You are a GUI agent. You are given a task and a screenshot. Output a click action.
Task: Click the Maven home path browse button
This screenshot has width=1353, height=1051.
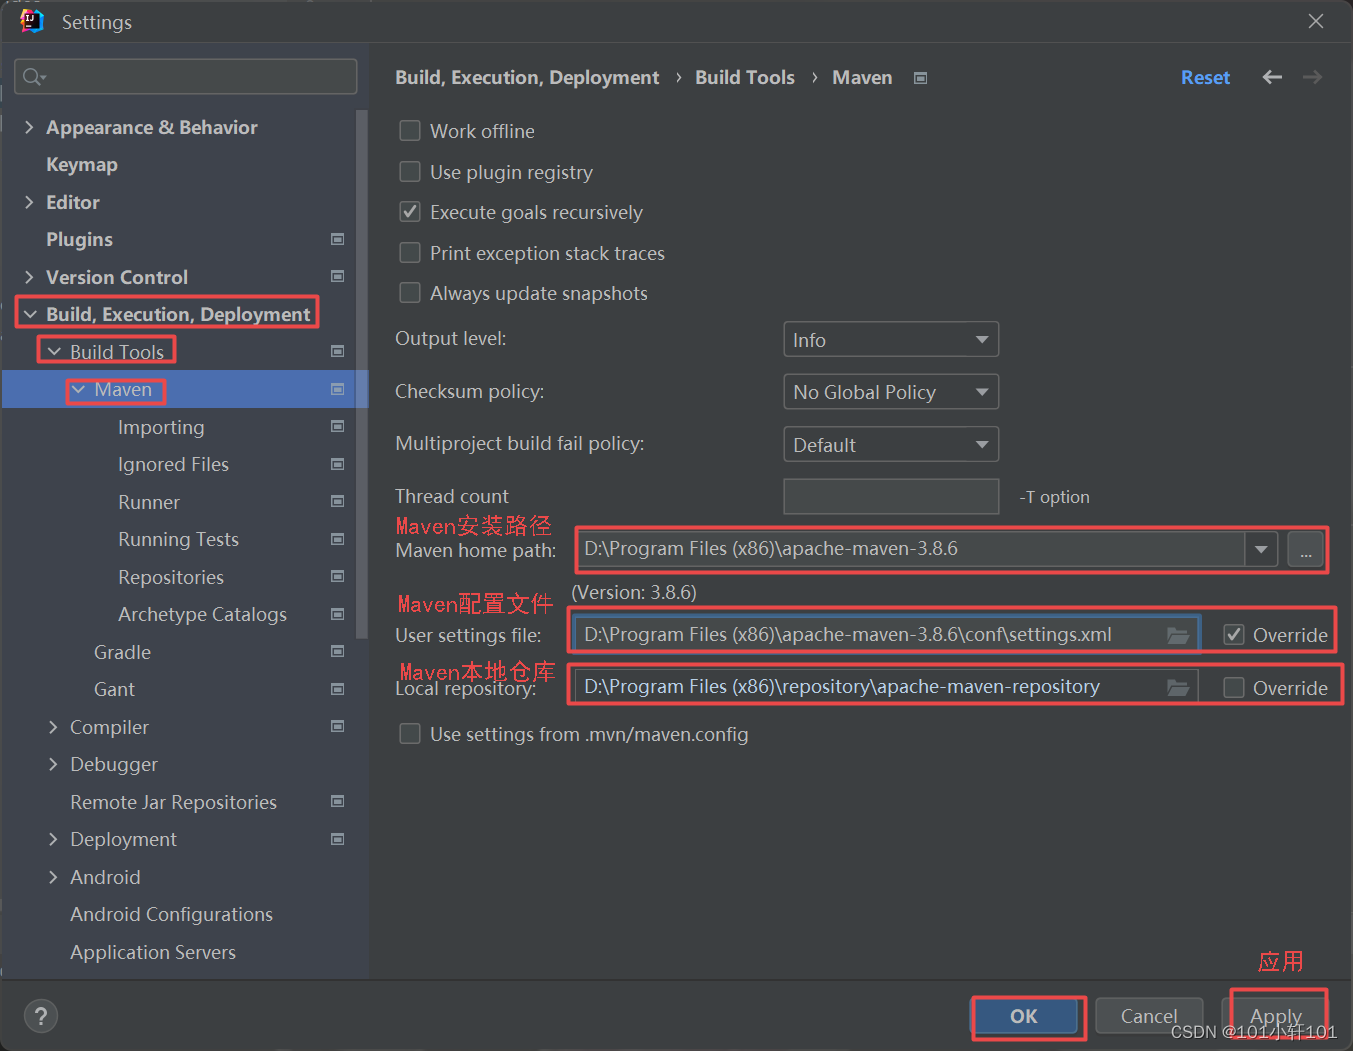[x=1306, y=549]
